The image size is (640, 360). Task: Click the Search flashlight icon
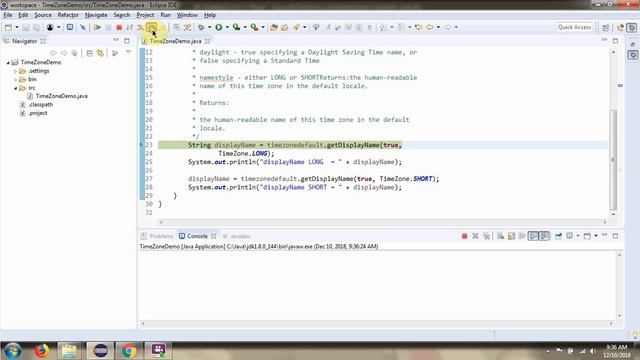point(296,27)
